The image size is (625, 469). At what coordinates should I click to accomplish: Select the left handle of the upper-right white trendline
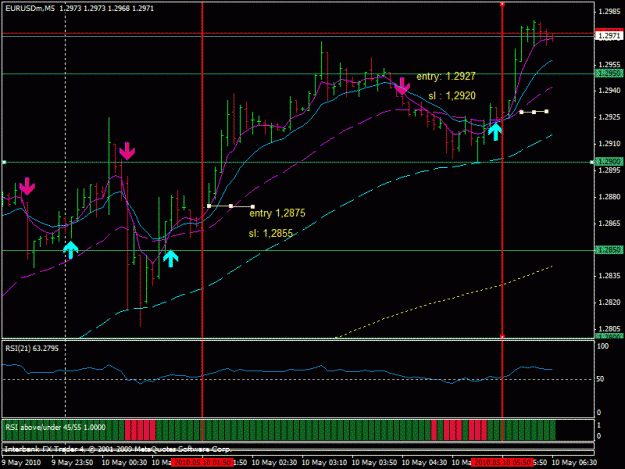[521, 112]
